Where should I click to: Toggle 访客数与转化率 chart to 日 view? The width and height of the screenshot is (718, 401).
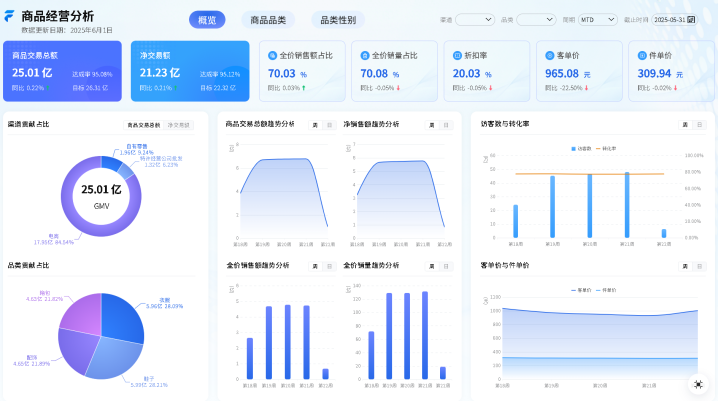[699, 125]
